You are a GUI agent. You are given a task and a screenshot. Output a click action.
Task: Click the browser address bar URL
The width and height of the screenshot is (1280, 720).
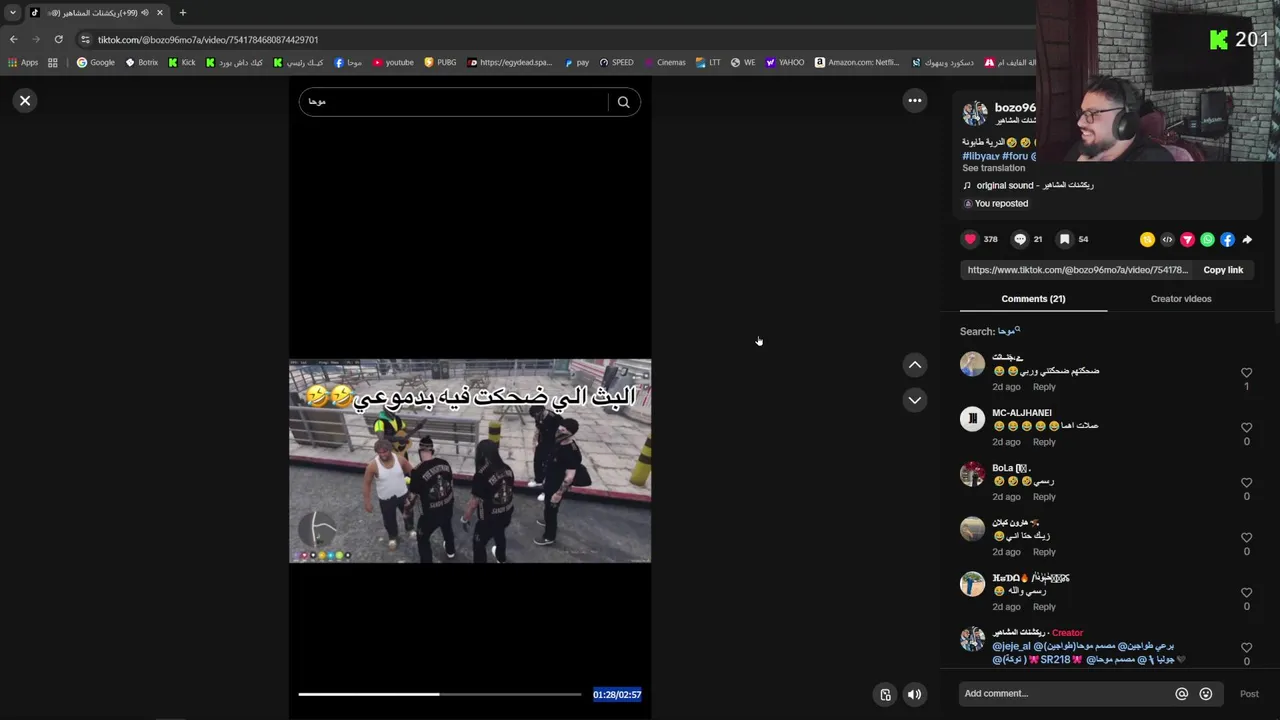coord(208,40)
